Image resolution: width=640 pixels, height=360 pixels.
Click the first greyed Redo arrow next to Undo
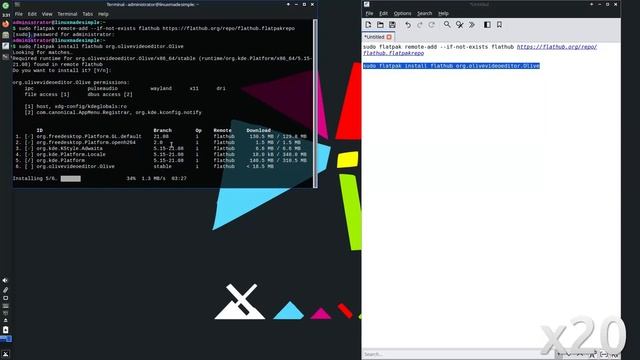tap(420, 25)
